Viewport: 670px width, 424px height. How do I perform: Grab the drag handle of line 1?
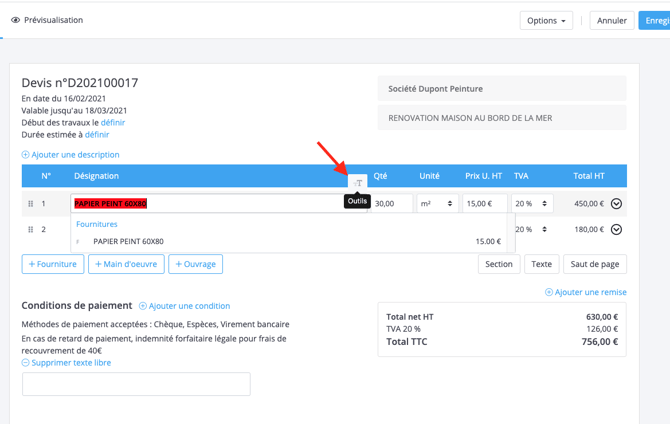pos(30,204)
